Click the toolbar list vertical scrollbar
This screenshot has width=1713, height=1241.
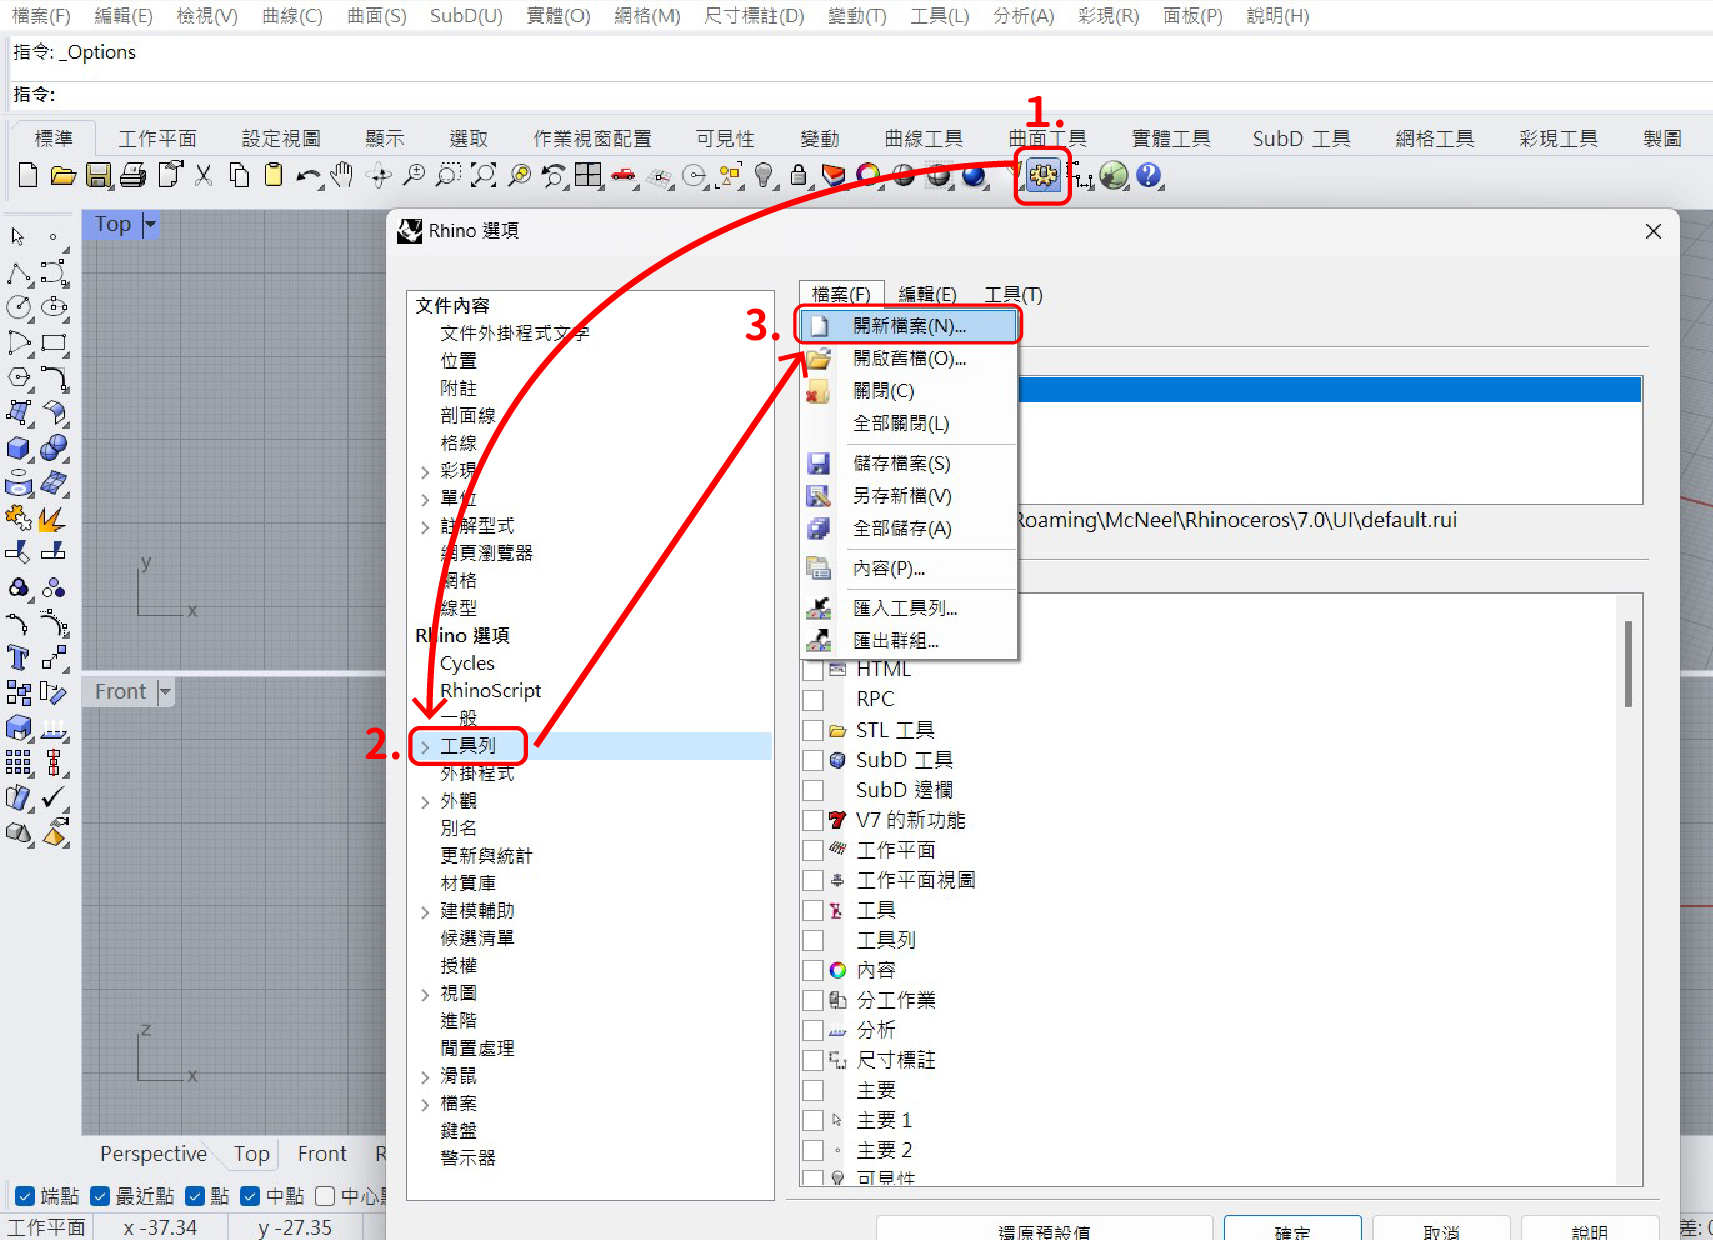coord(1628,664)
